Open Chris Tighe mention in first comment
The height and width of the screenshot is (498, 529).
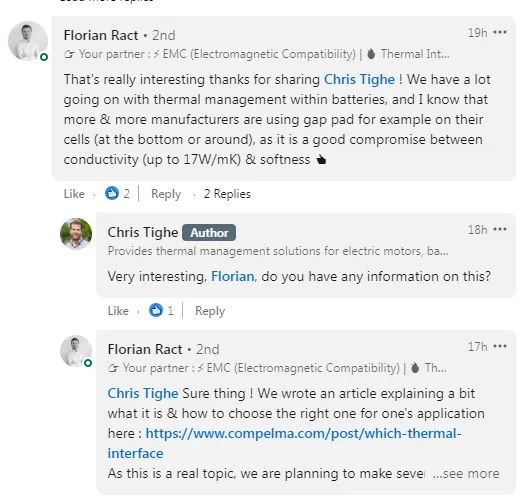click(359, 80)
